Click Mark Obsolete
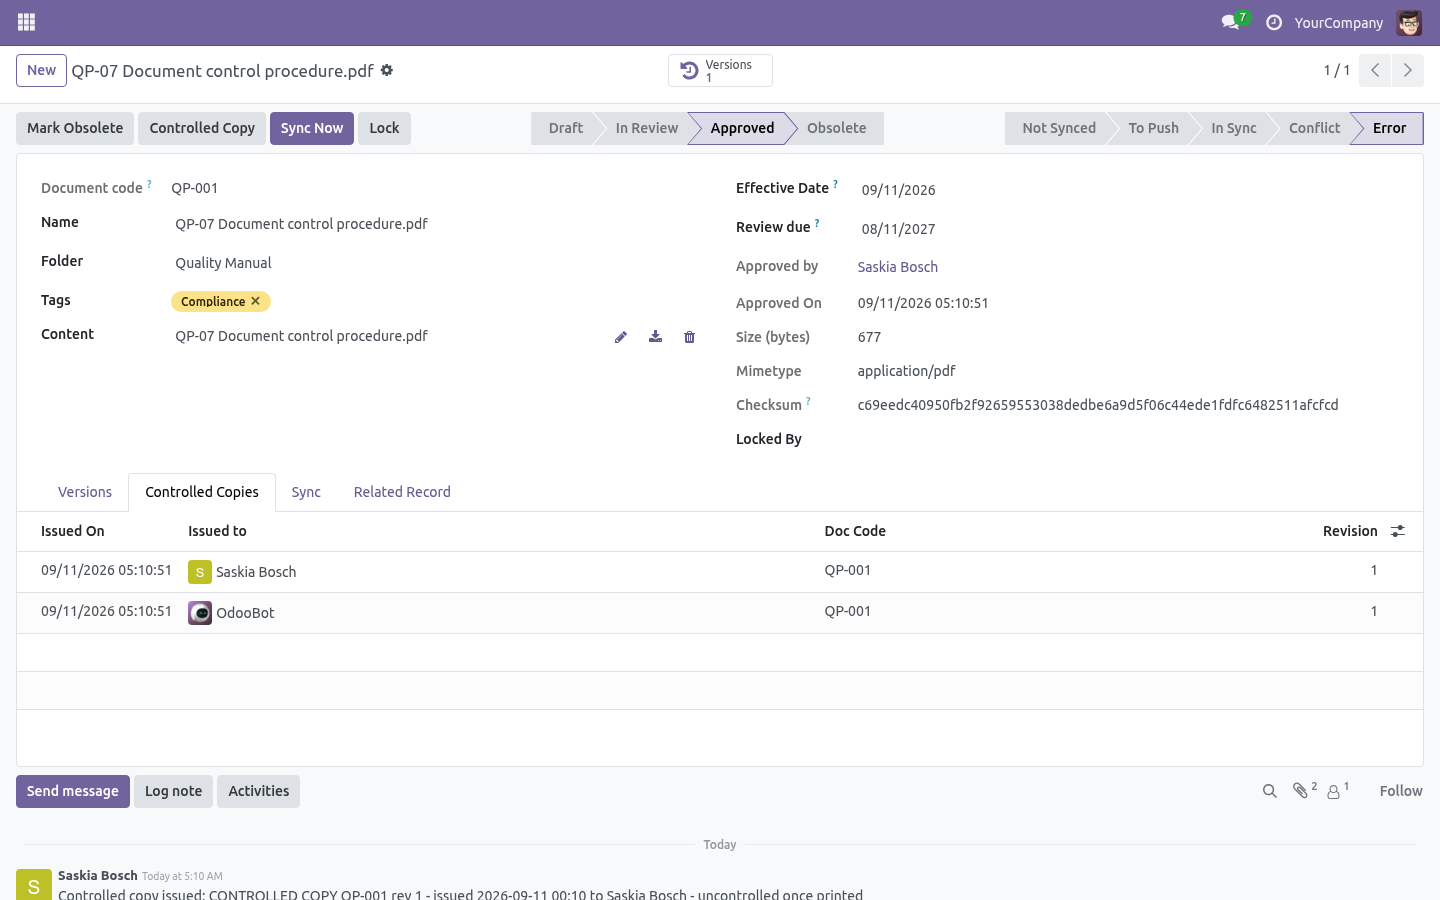Image resolution: width=1440 pixels, height=900 pixels. [x=75, y=128]
